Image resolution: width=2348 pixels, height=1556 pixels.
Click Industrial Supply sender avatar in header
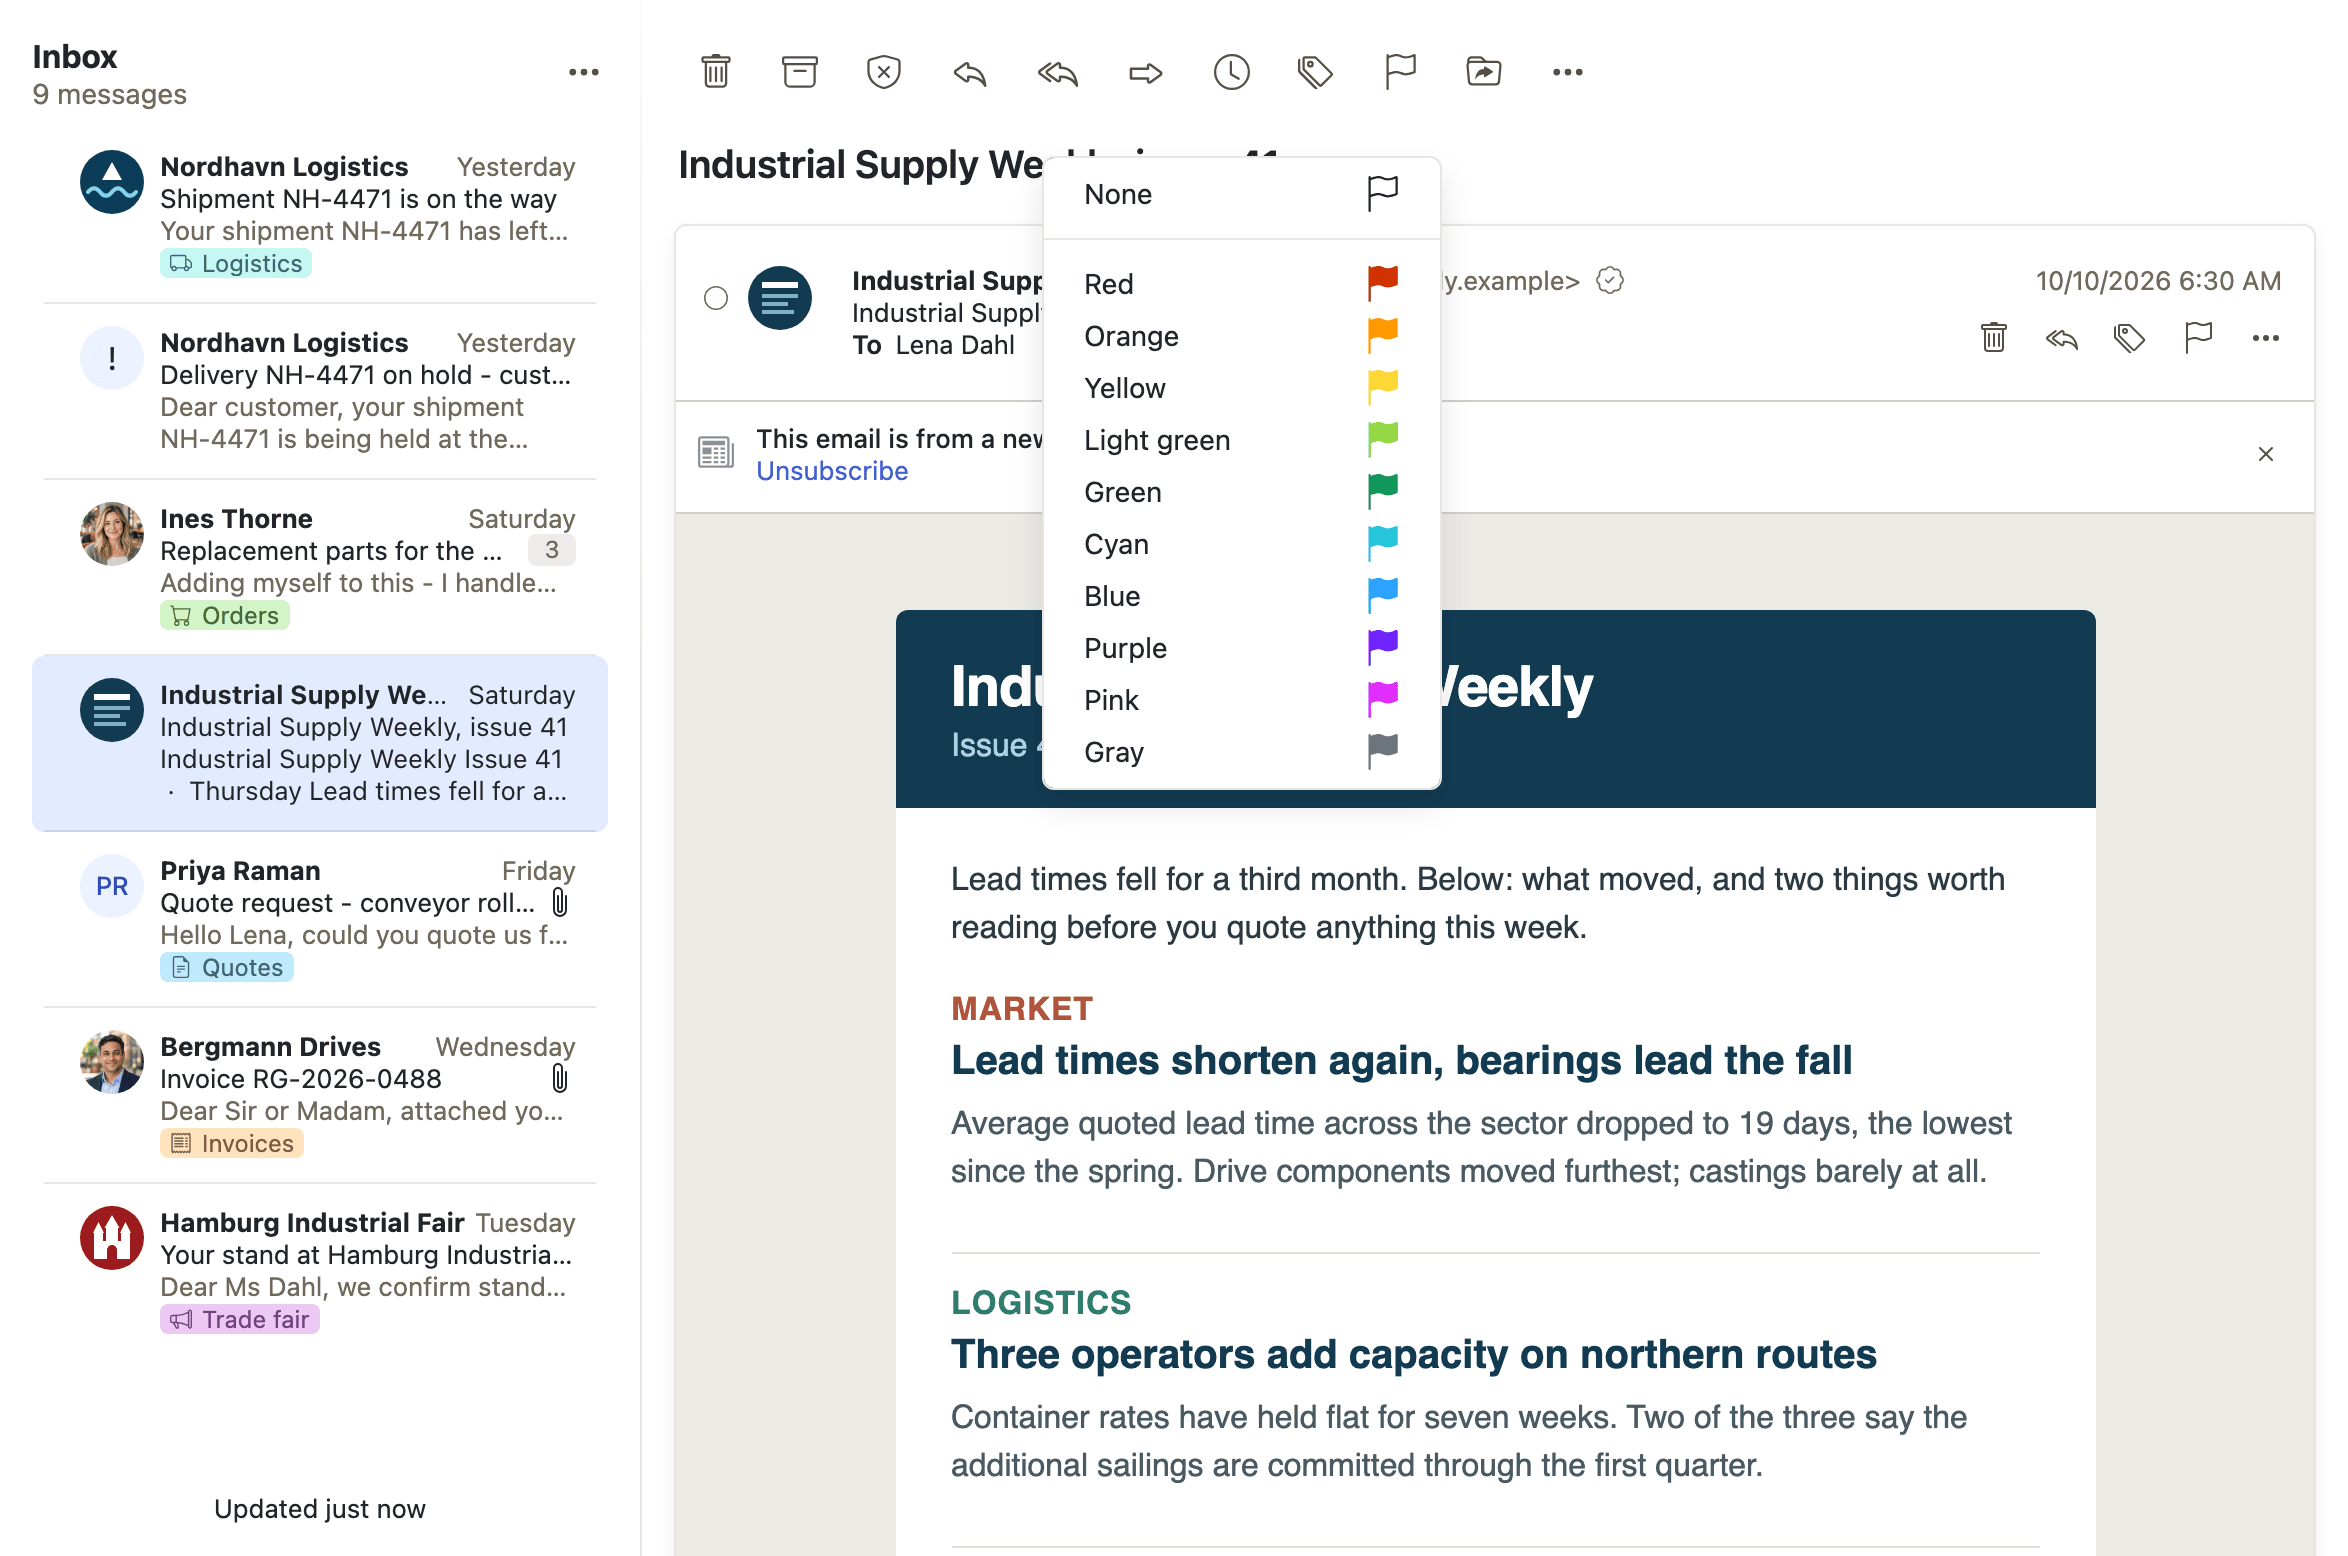pyautogui.click(x=780, y=298)
